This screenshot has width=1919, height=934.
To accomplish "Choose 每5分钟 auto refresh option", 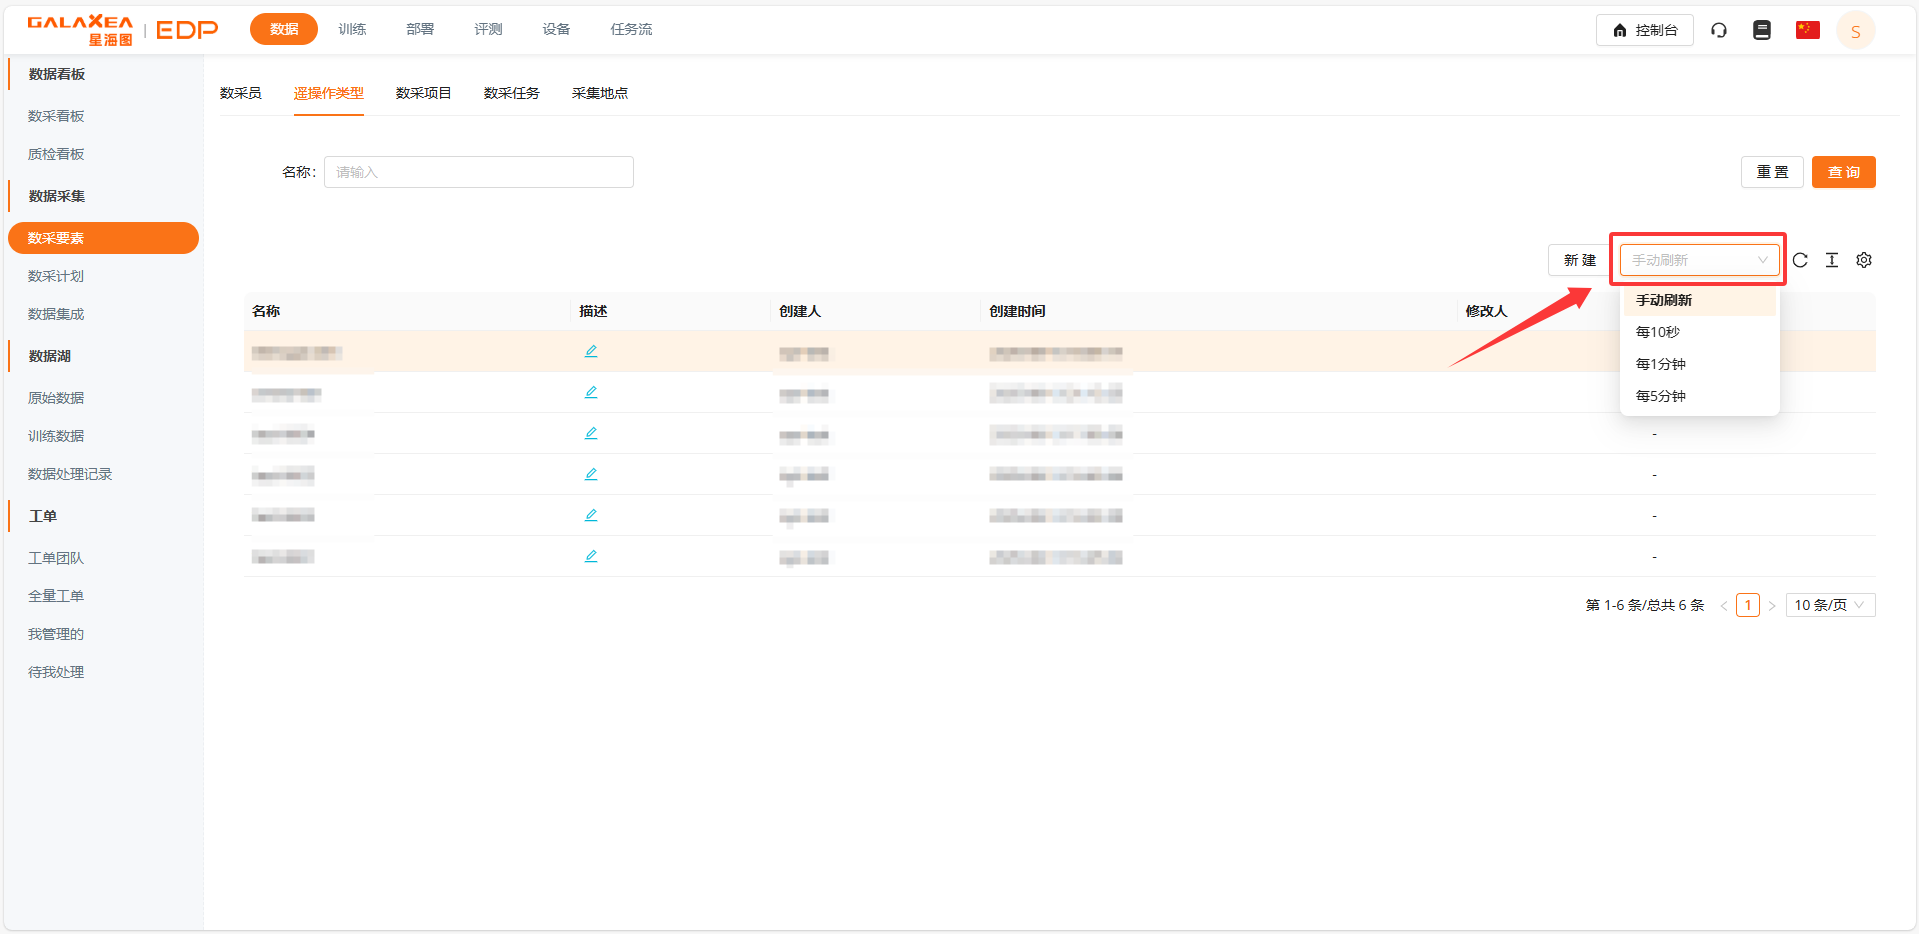I will 1661,396.
